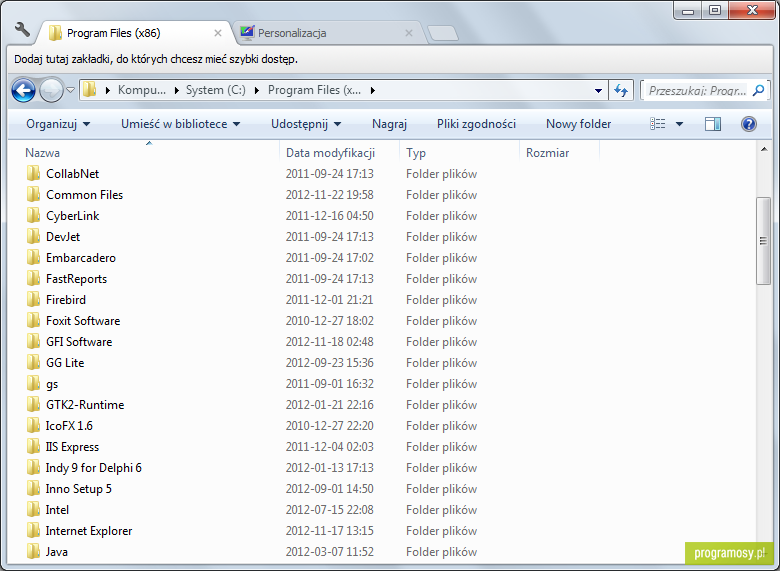Image resolution: width=780 pixels, height=571 pixels.
Task: Click date 2012-11-22 19:58 of Common Files
Action: click(x=329, y=194)
